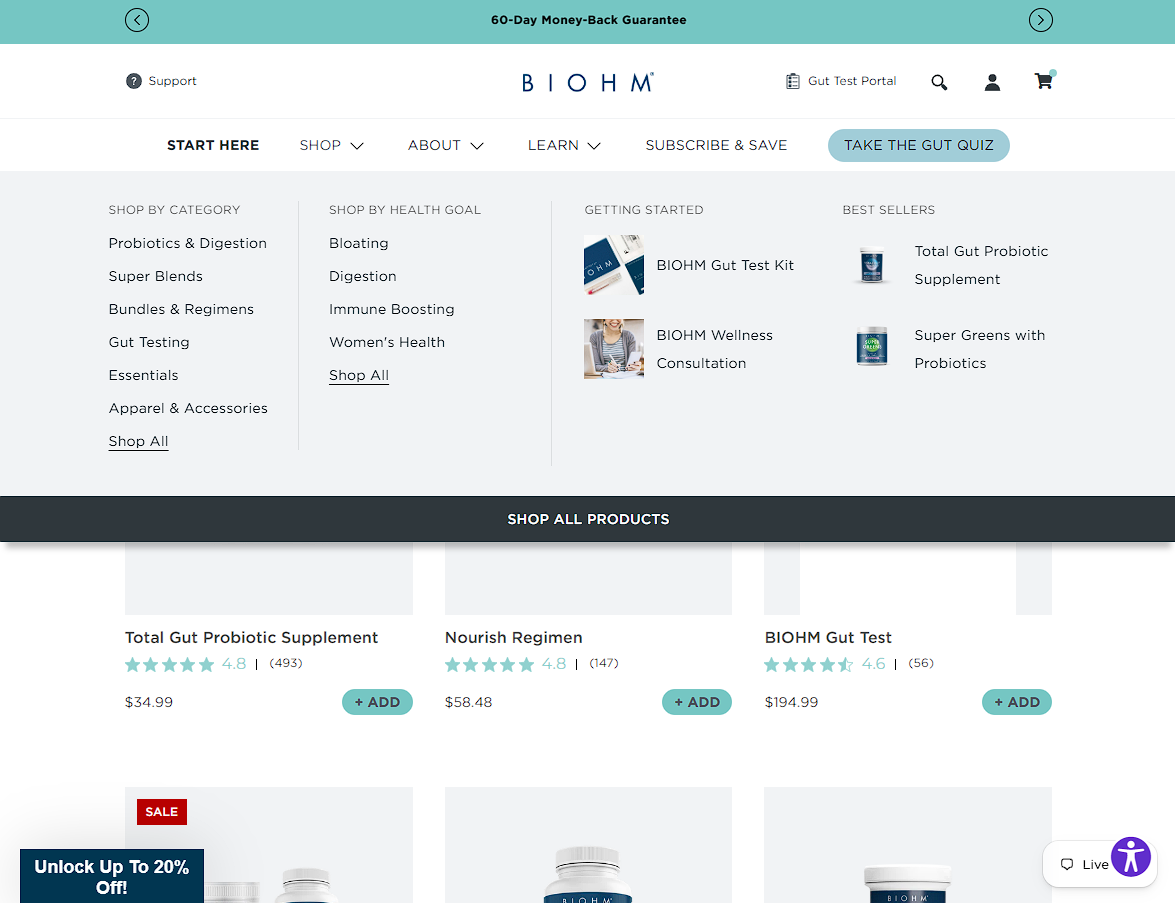1175x903 pixels.
Task: Open BIOHM Gut Test Kit link
Action: coord(725,265)
